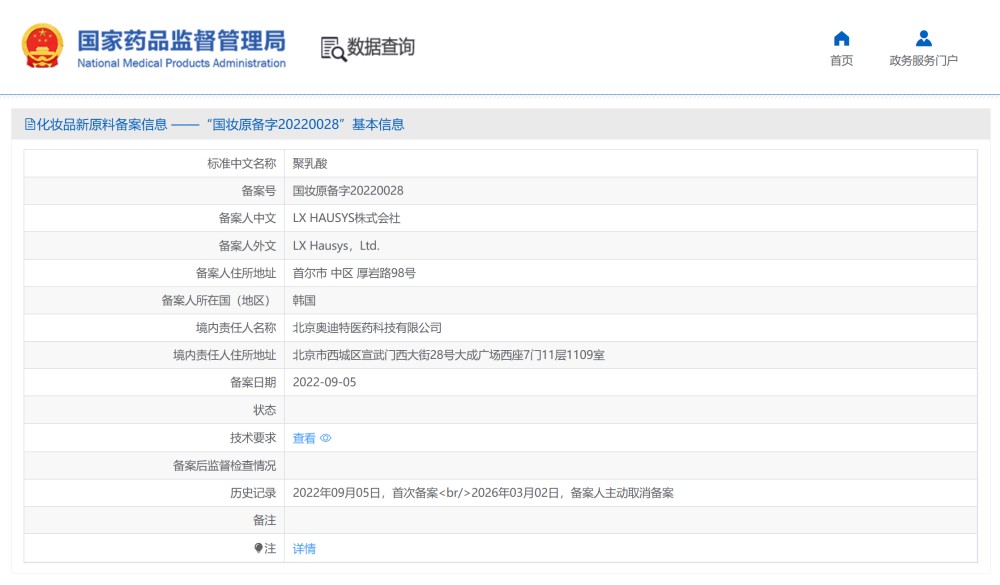Open the 查看 link for 技术要求
The width and height of the screenshot is (1000, 585).
pyautogui.click(x=302, y=437)
